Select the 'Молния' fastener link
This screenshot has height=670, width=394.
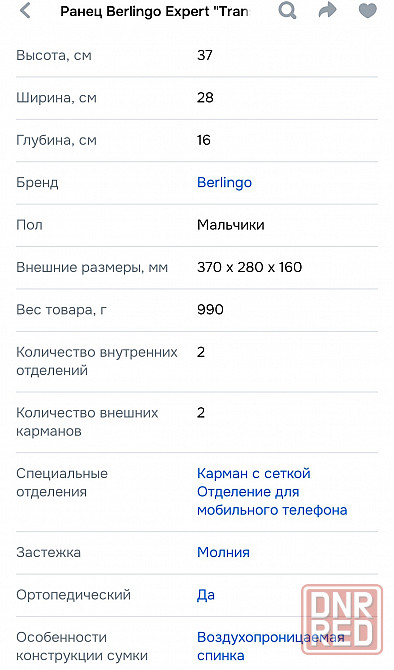point(223,552)
